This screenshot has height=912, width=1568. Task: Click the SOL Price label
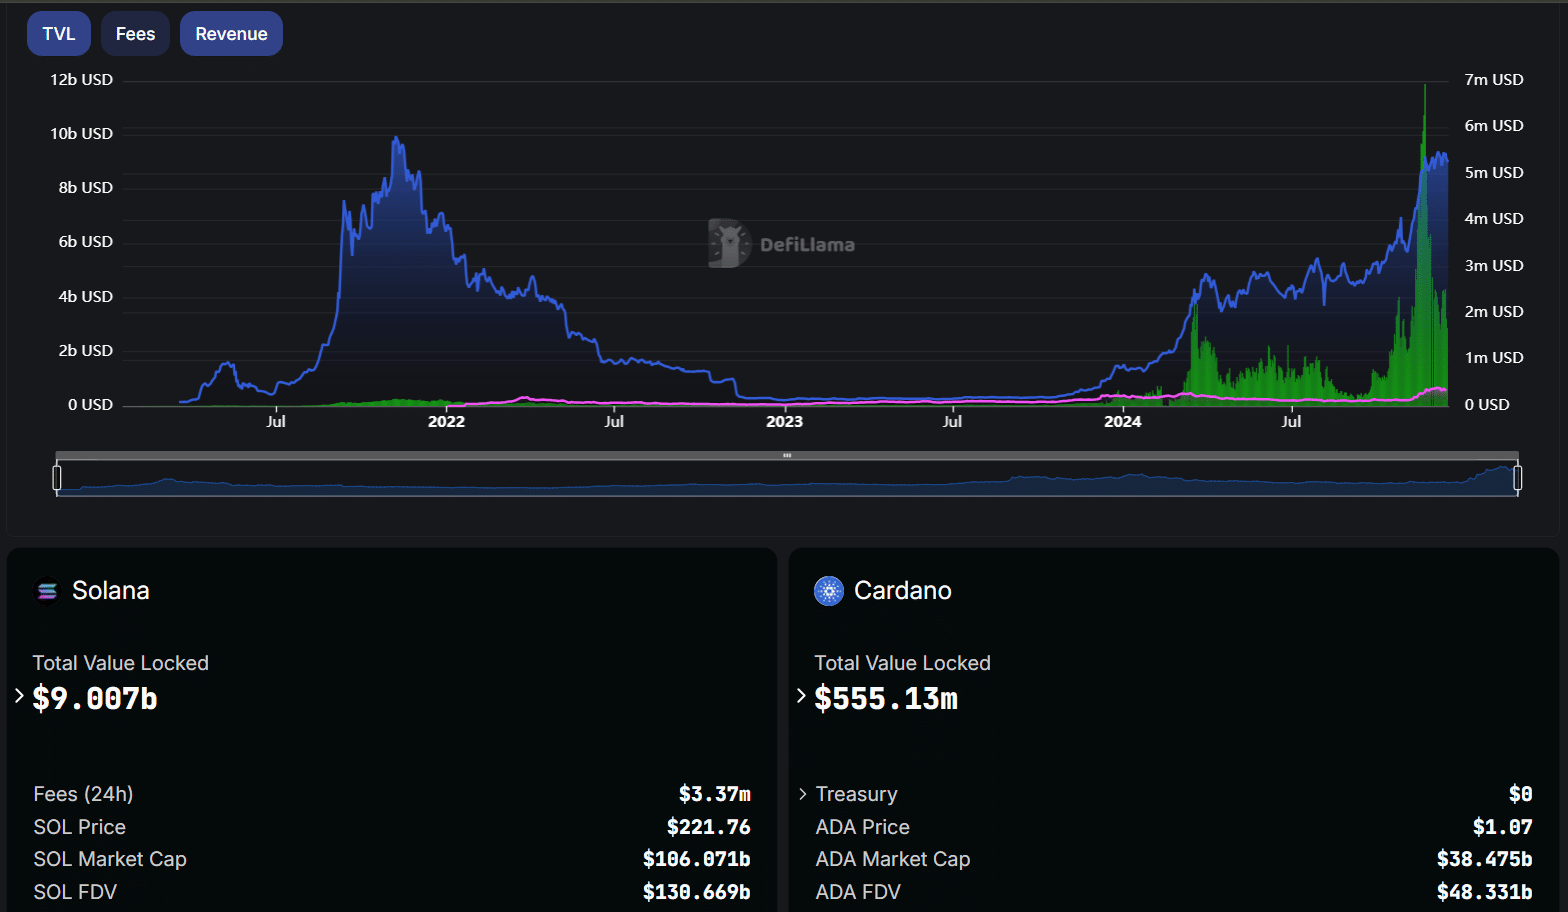[80, 827]
